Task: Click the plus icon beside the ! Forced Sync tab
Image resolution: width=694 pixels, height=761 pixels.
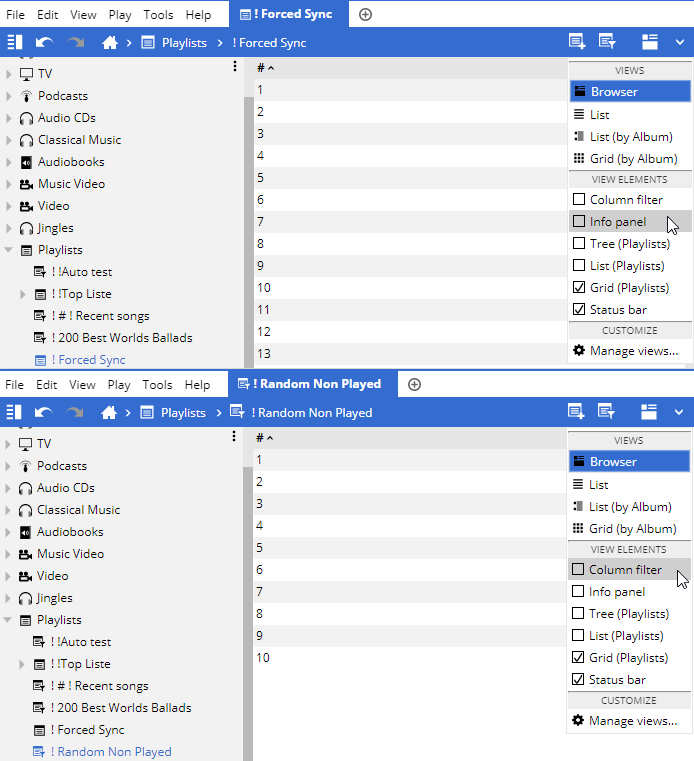Action: click(365, 14)
